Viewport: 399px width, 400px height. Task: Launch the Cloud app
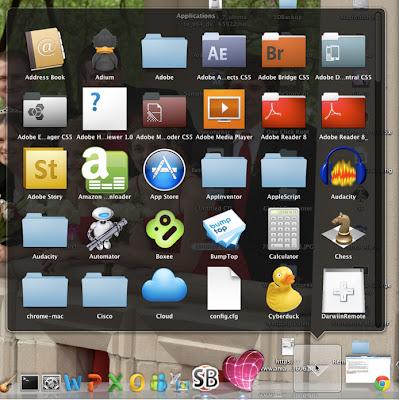point(164,285)
